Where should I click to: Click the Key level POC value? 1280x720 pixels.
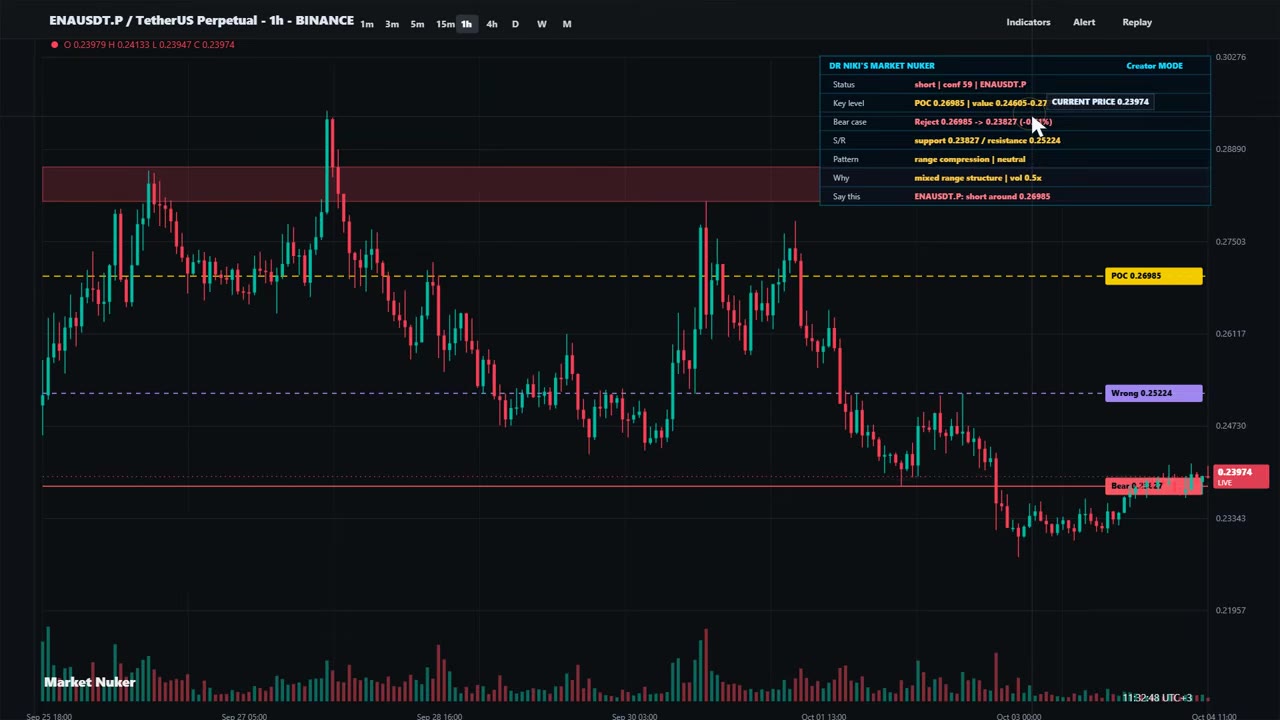[980, 103]
